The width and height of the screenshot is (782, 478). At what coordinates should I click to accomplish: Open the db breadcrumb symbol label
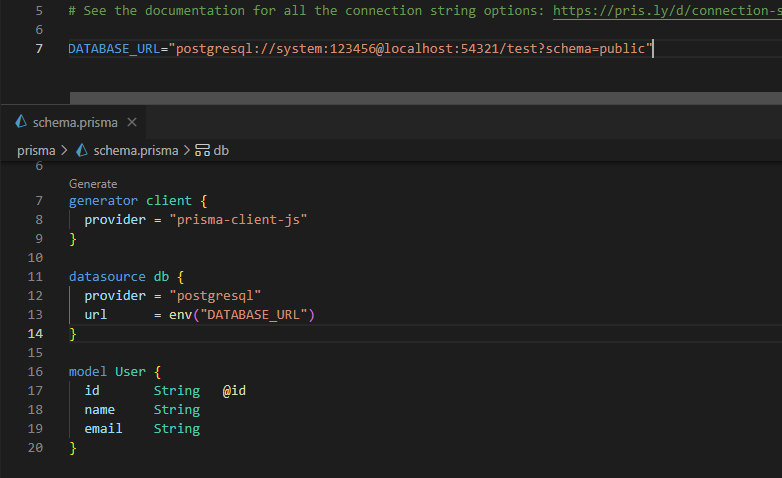[221, 150]
